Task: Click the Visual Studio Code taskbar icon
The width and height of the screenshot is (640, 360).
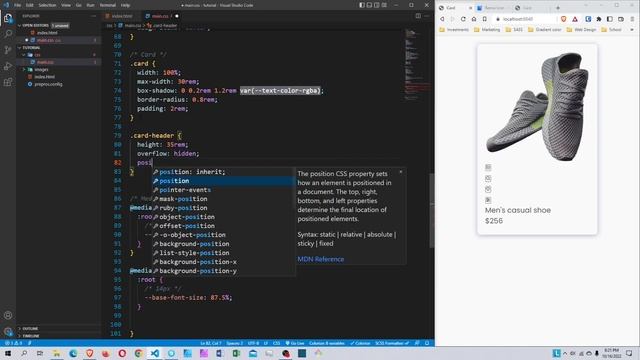Action: coord(155,353)
